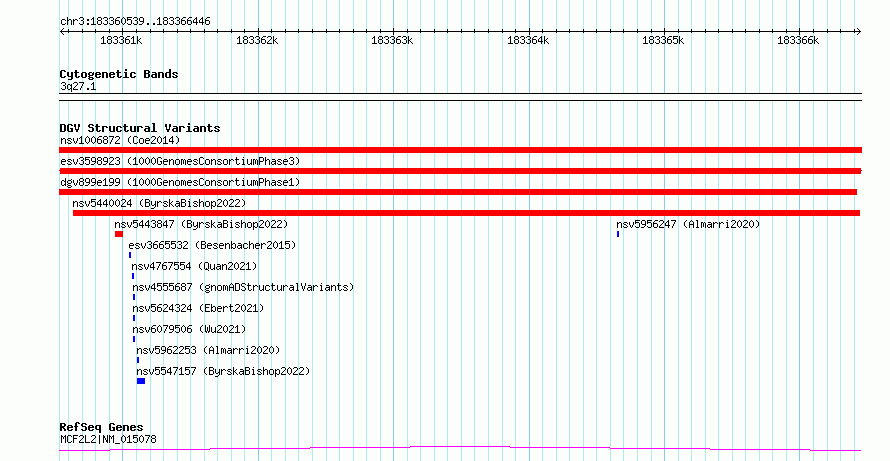Select nsv5440024 (ByrskaBishop2022) label
This screenshot has width=890, height=461.
pyautogui.click(x=159, y=203)
